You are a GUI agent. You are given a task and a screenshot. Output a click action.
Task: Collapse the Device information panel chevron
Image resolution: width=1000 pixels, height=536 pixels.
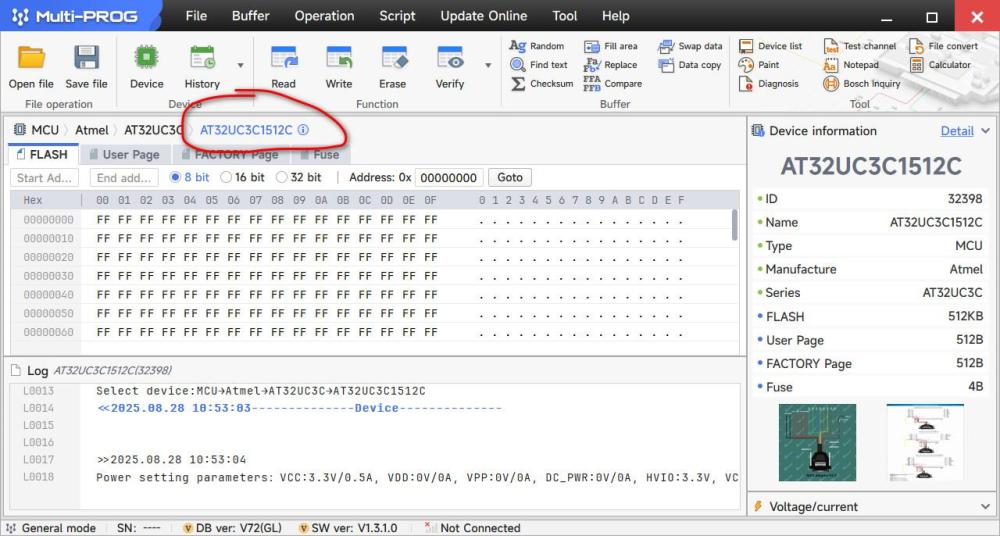pos(985,131)
